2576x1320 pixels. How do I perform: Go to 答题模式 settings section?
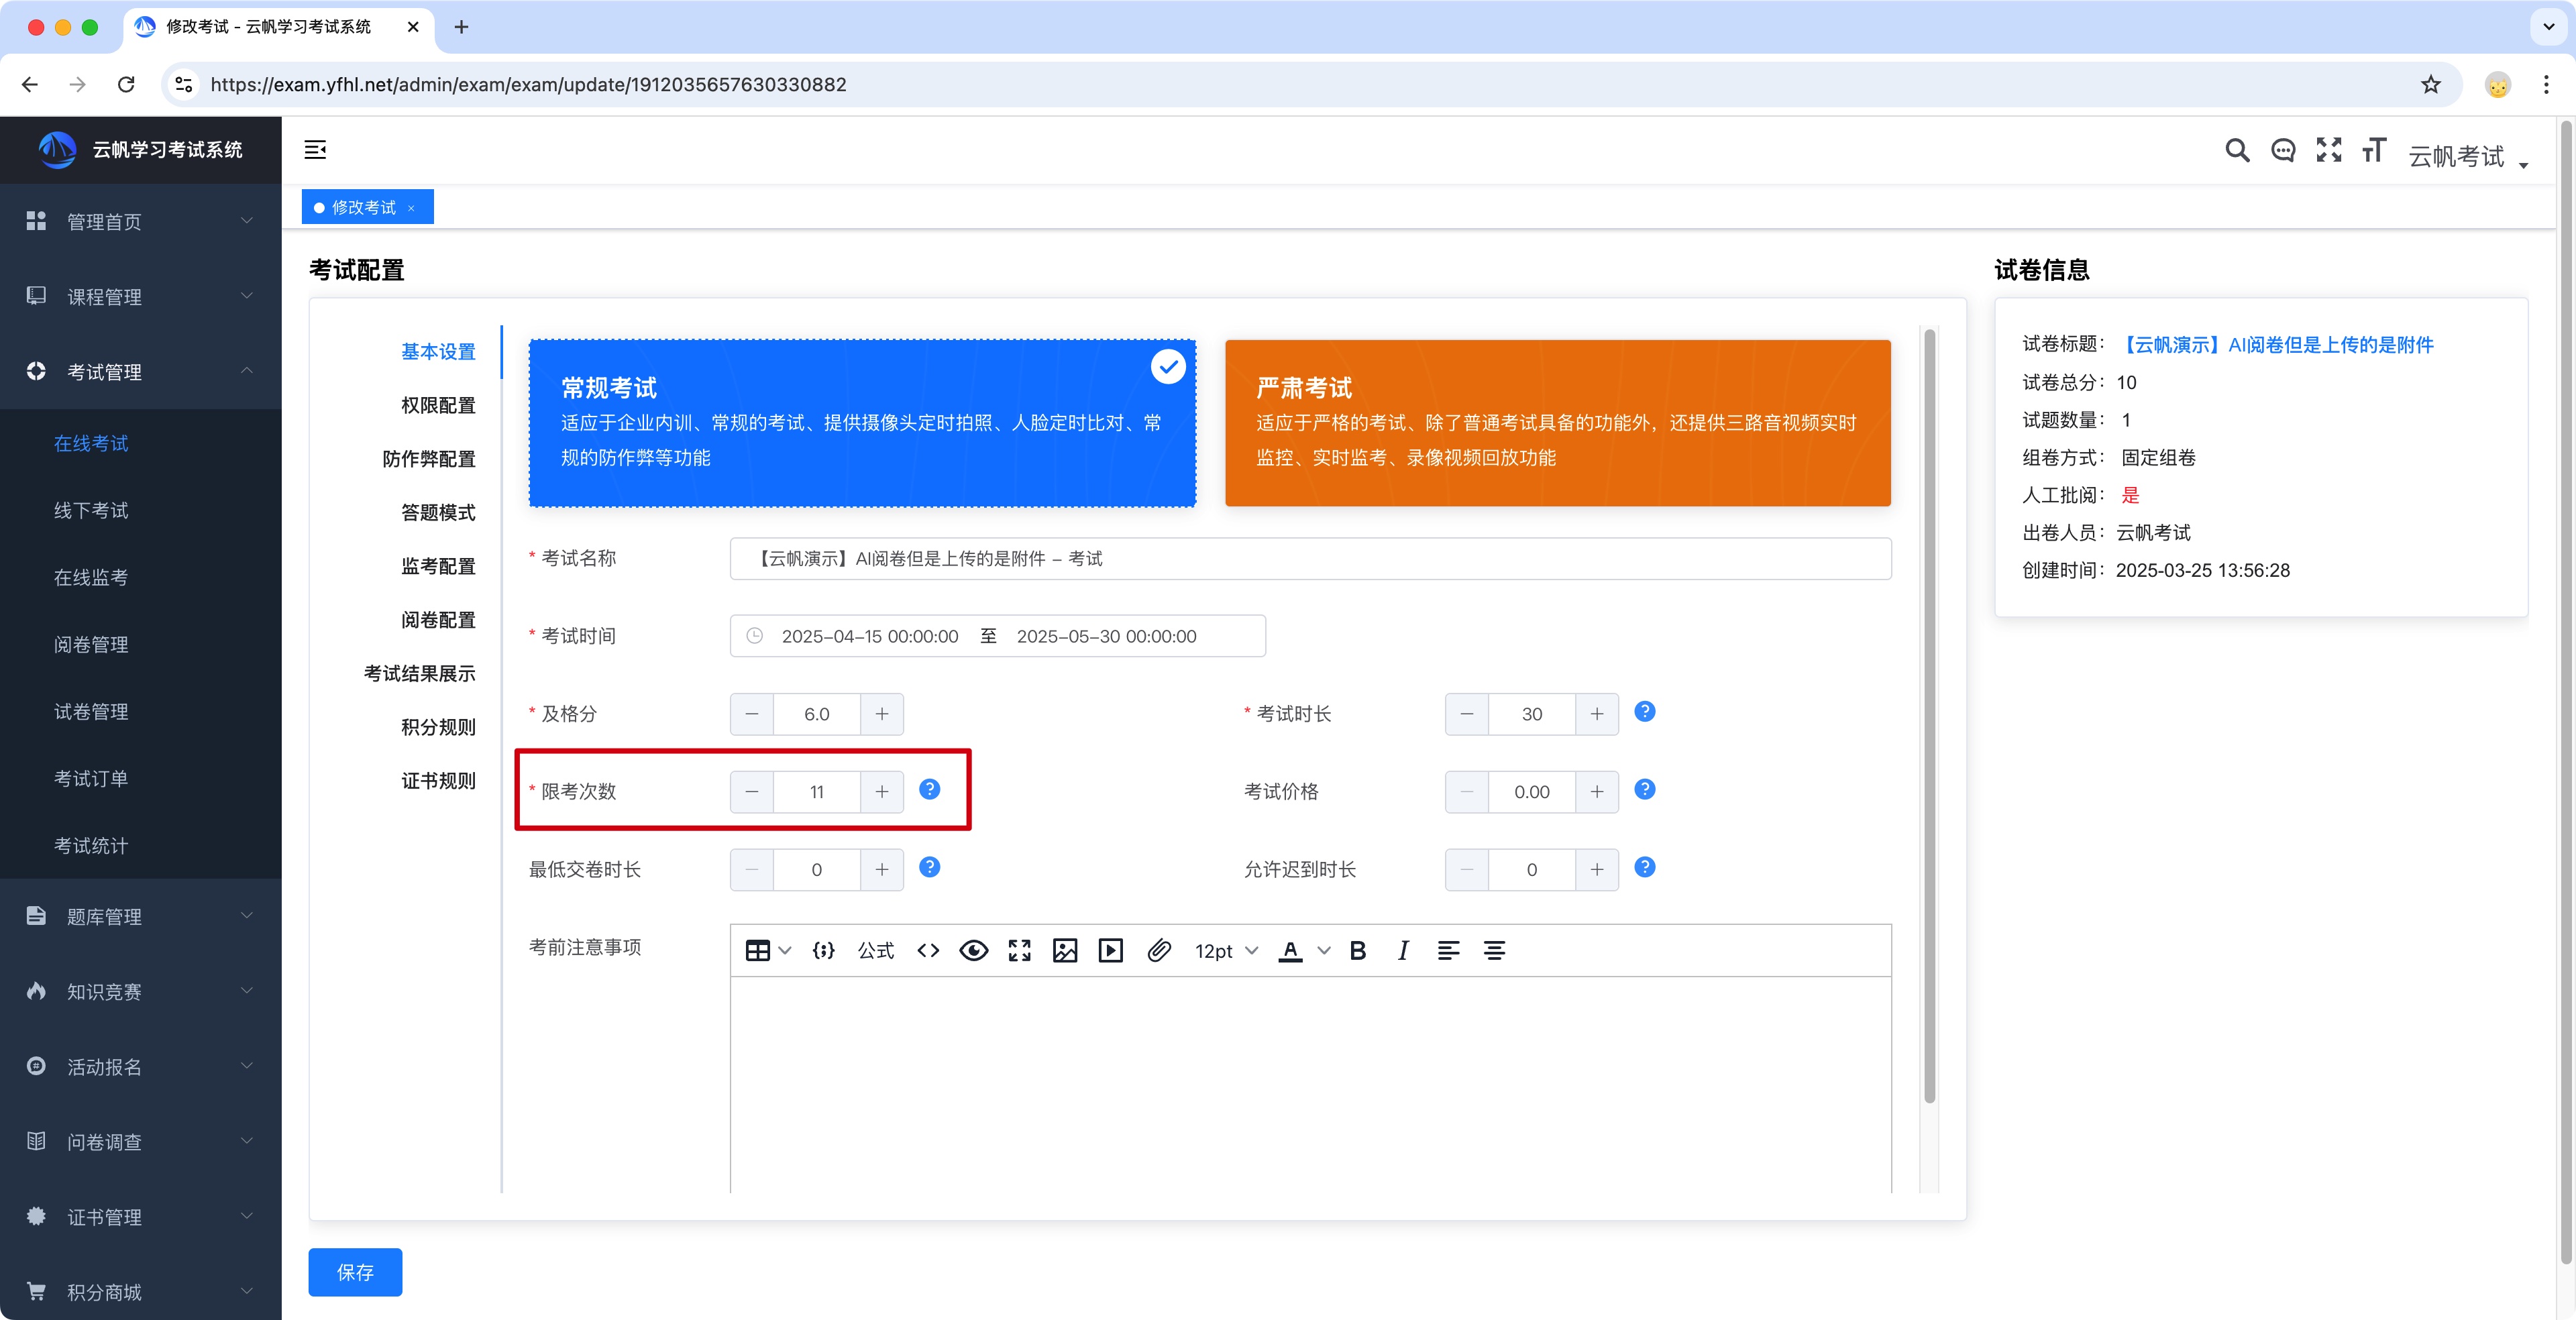point(438,512)
